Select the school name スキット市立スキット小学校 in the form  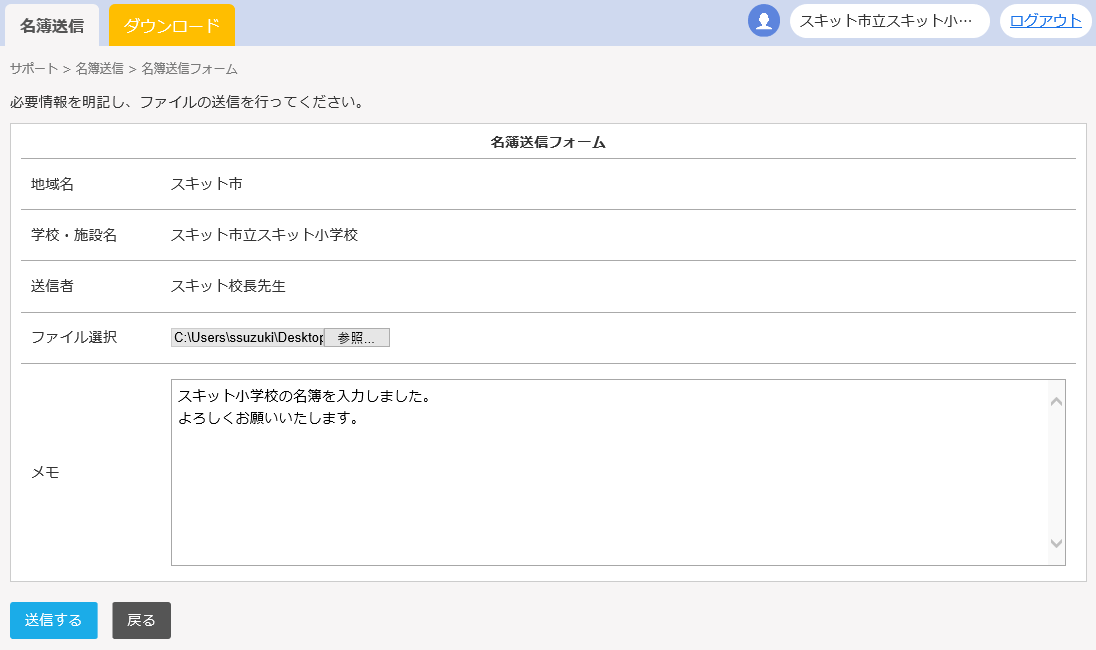[x=264, y=235]
